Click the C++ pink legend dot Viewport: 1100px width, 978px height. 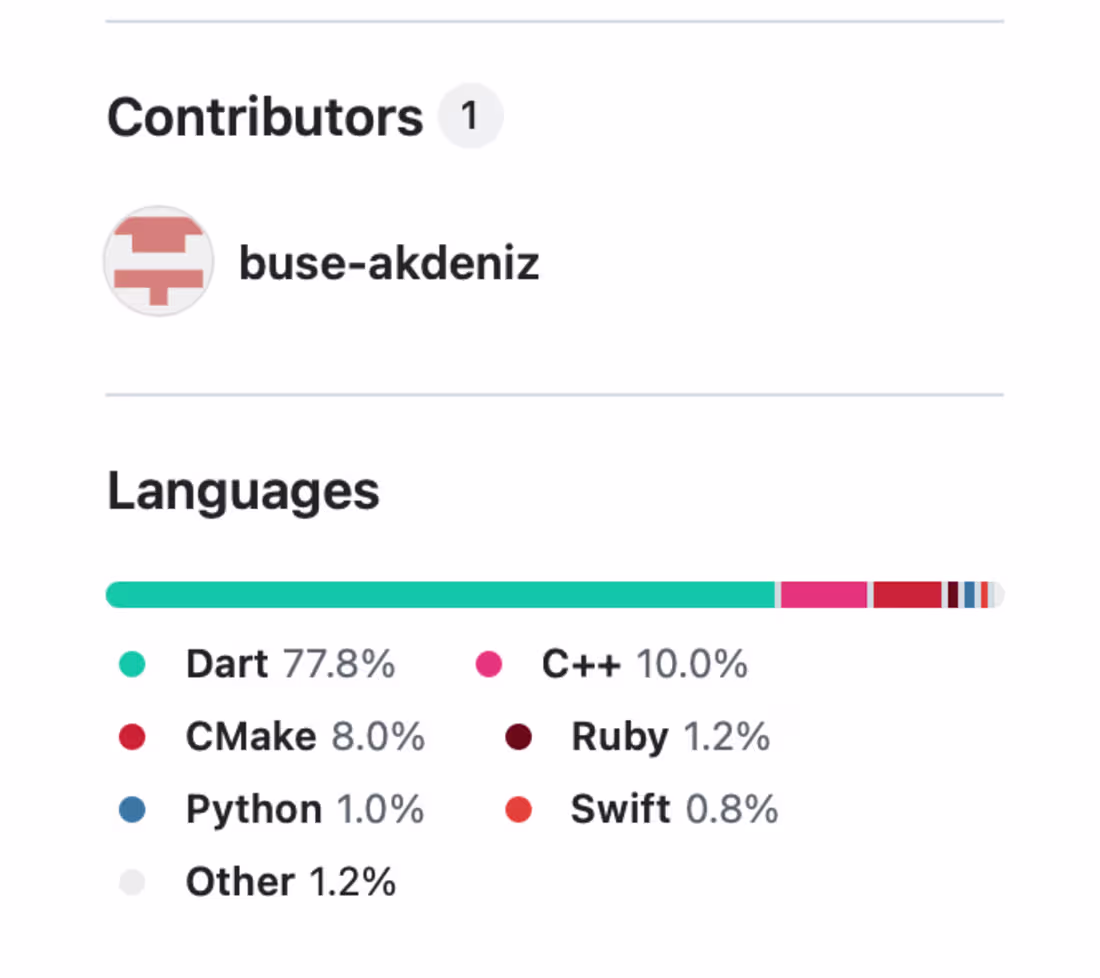488,664
